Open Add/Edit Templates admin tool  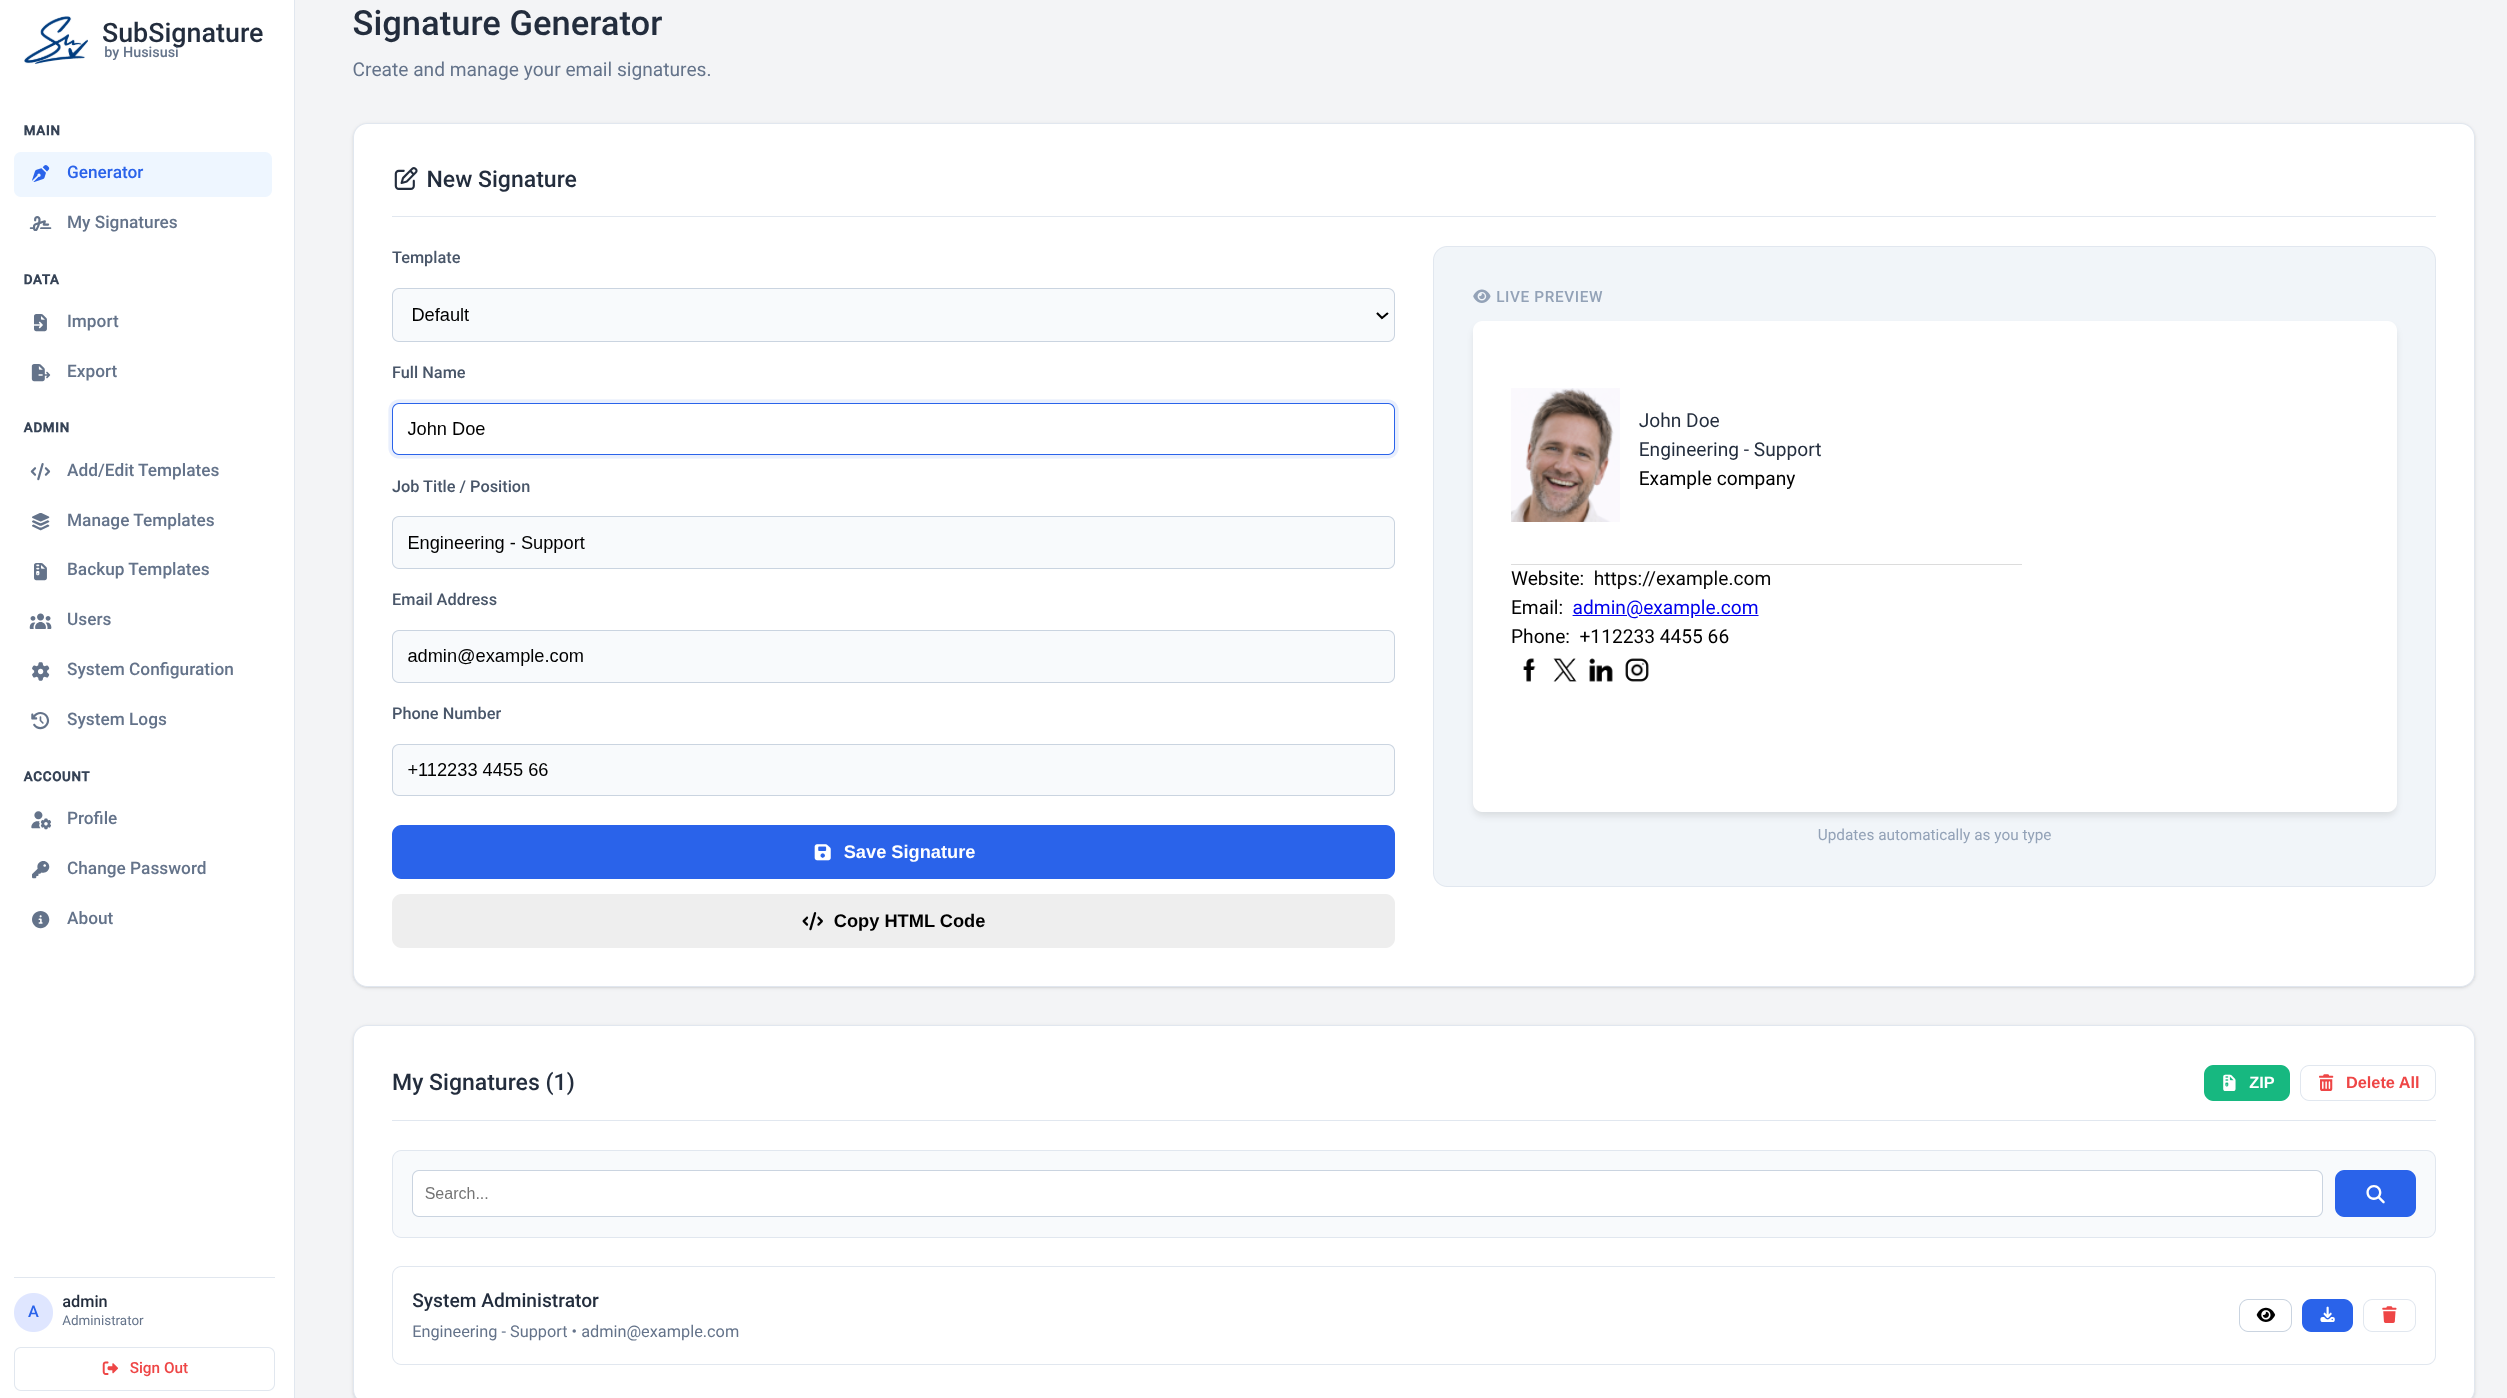(142, 469)
